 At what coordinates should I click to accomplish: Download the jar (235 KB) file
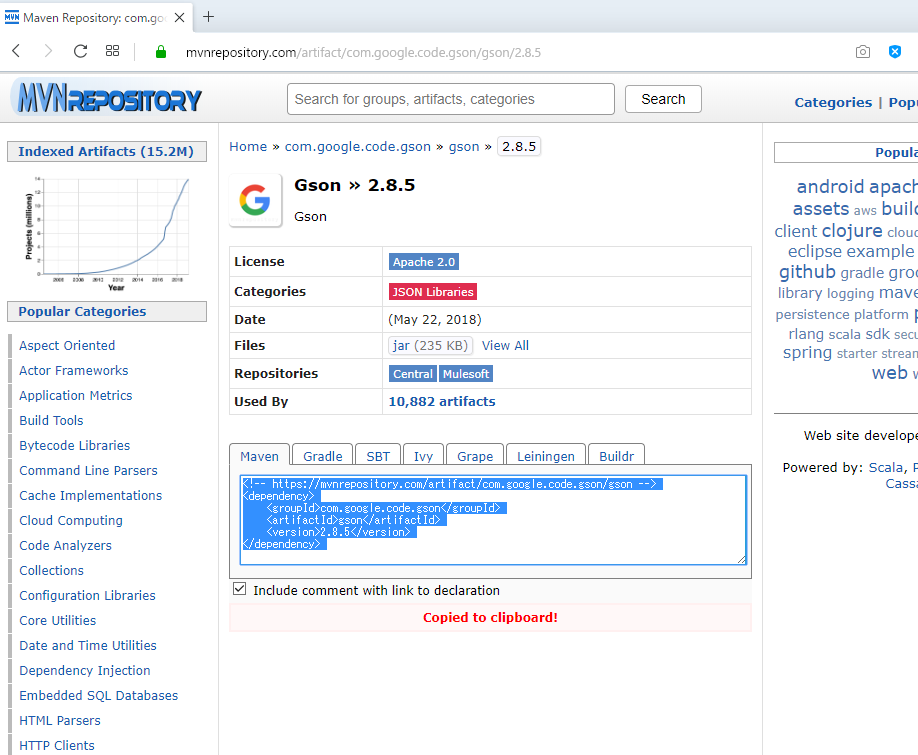pyautogui.click(x=430, y=345)
